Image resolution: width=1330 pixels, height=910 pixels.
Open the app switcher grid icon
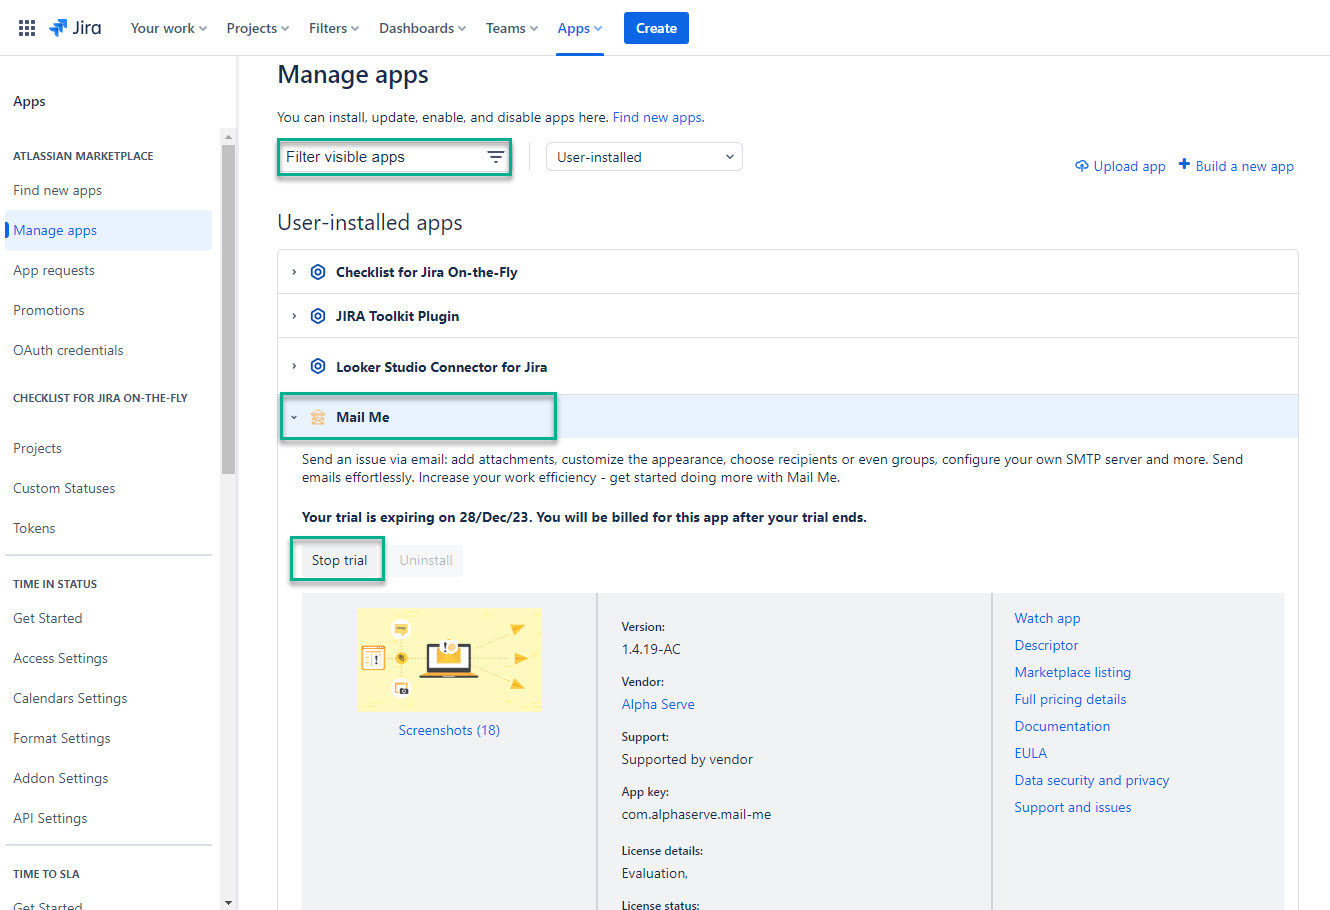tap(27, 28)
